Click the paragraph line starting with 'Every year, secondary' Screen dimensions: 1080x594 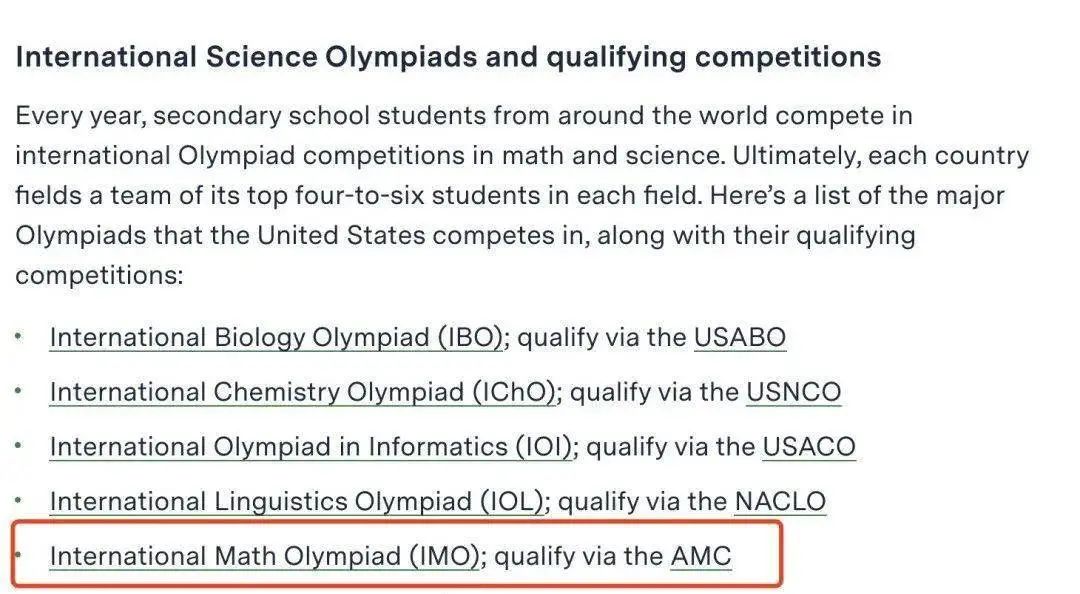click(464, 116)
